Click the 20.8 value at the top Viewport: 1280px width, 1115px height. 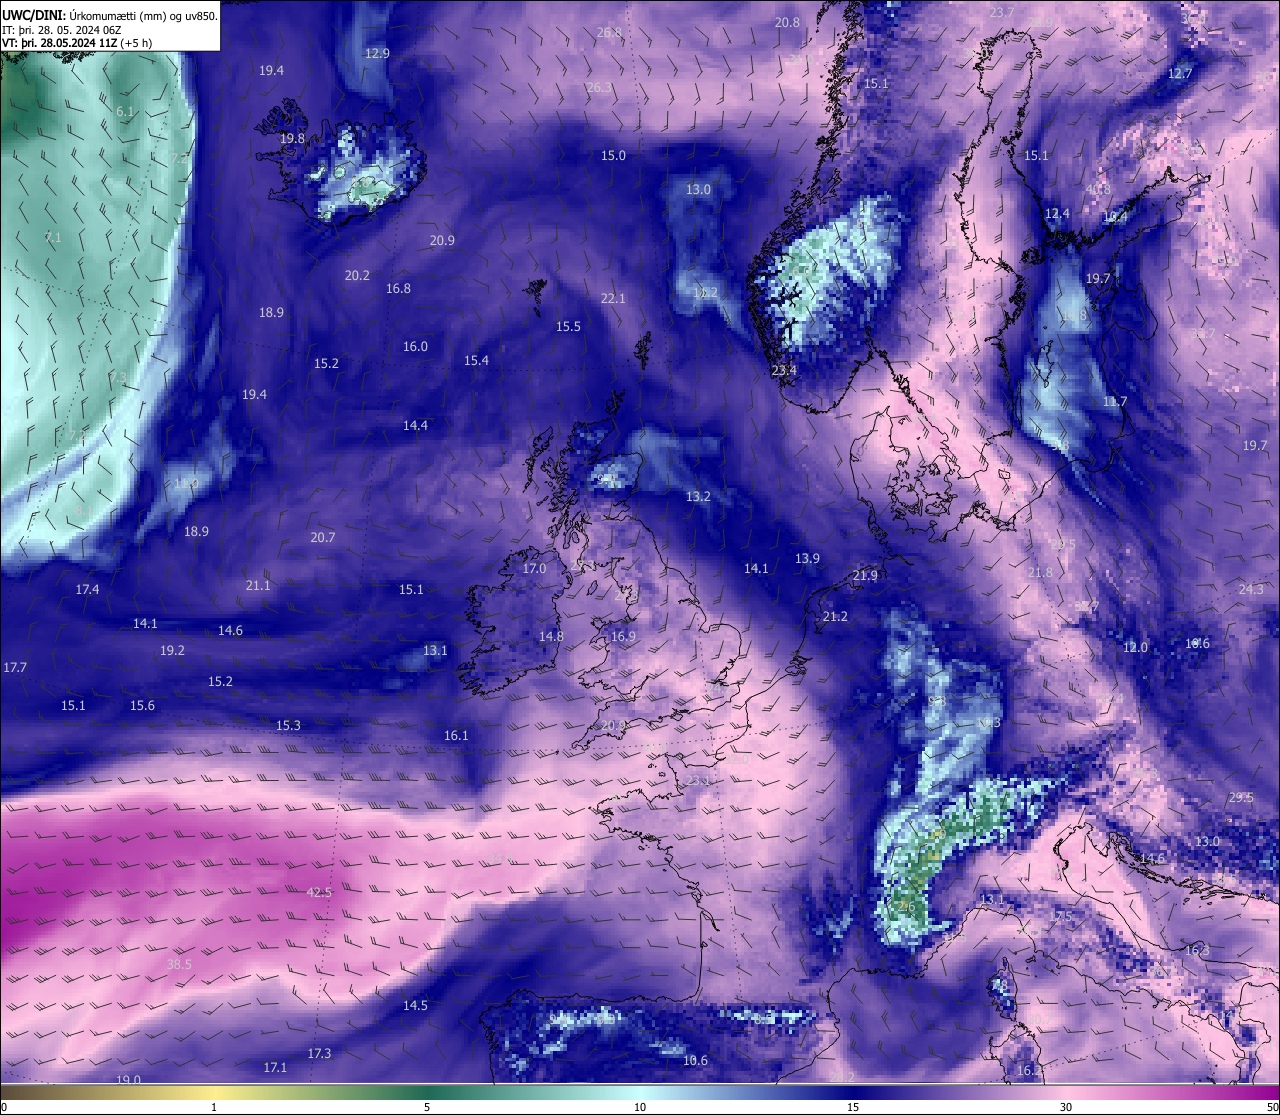787,22
